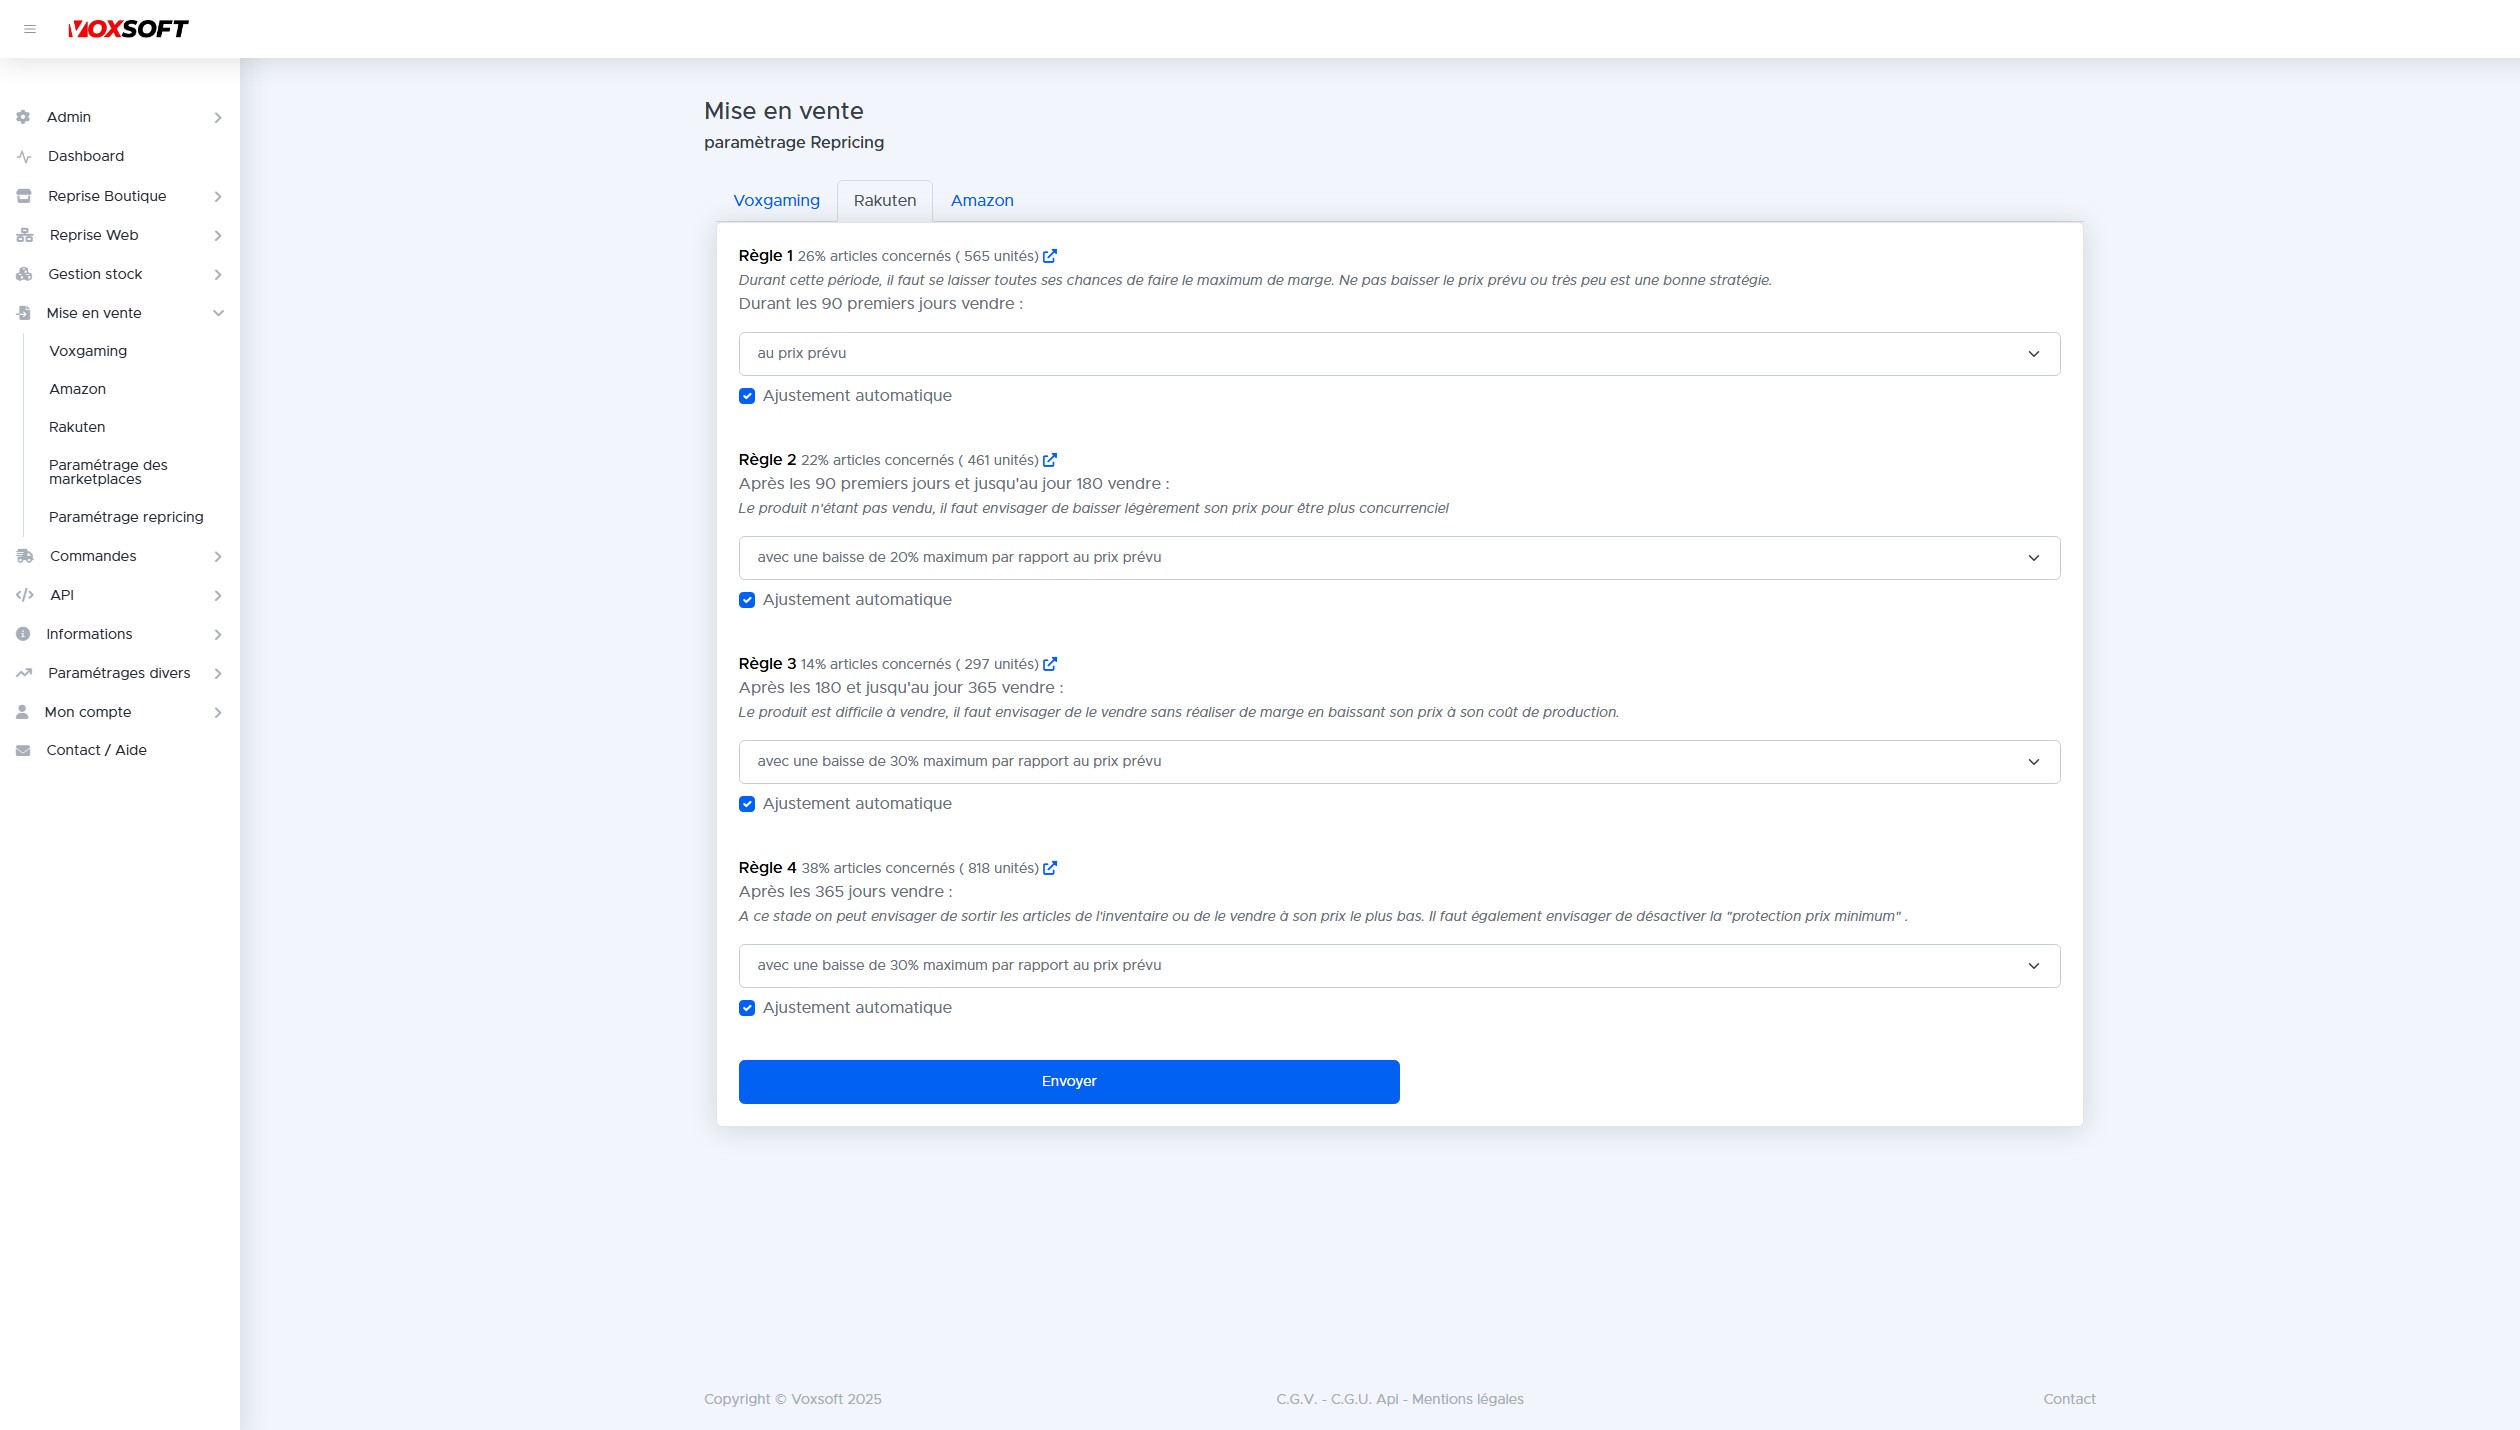Switch to the Amazon tab
The width and height of the screenshot is (2520, 1430).
(981, 201)
